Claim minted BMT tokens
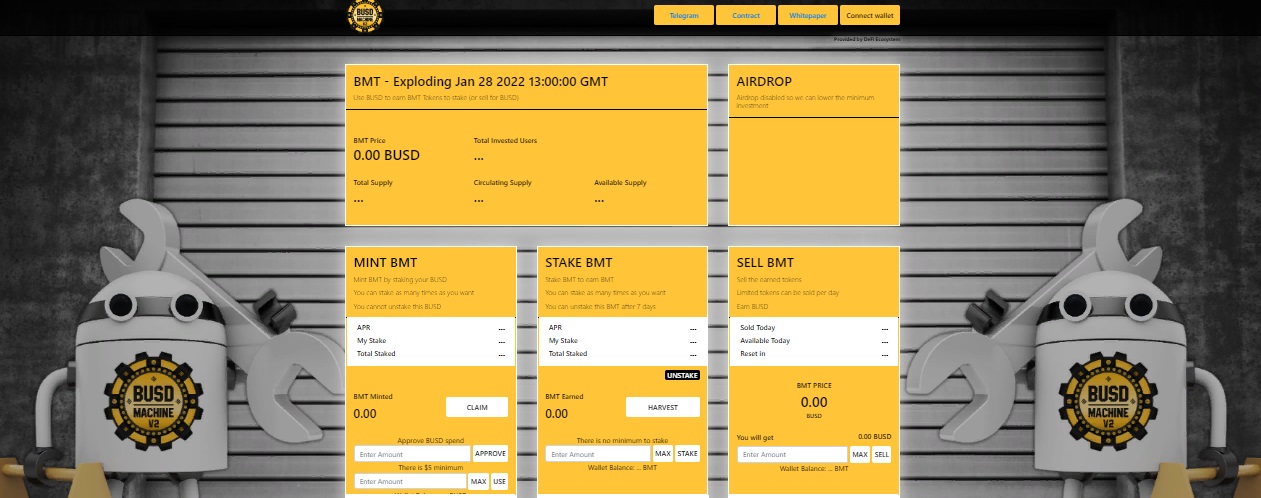 pyautogui.click(x=476, y=407)
